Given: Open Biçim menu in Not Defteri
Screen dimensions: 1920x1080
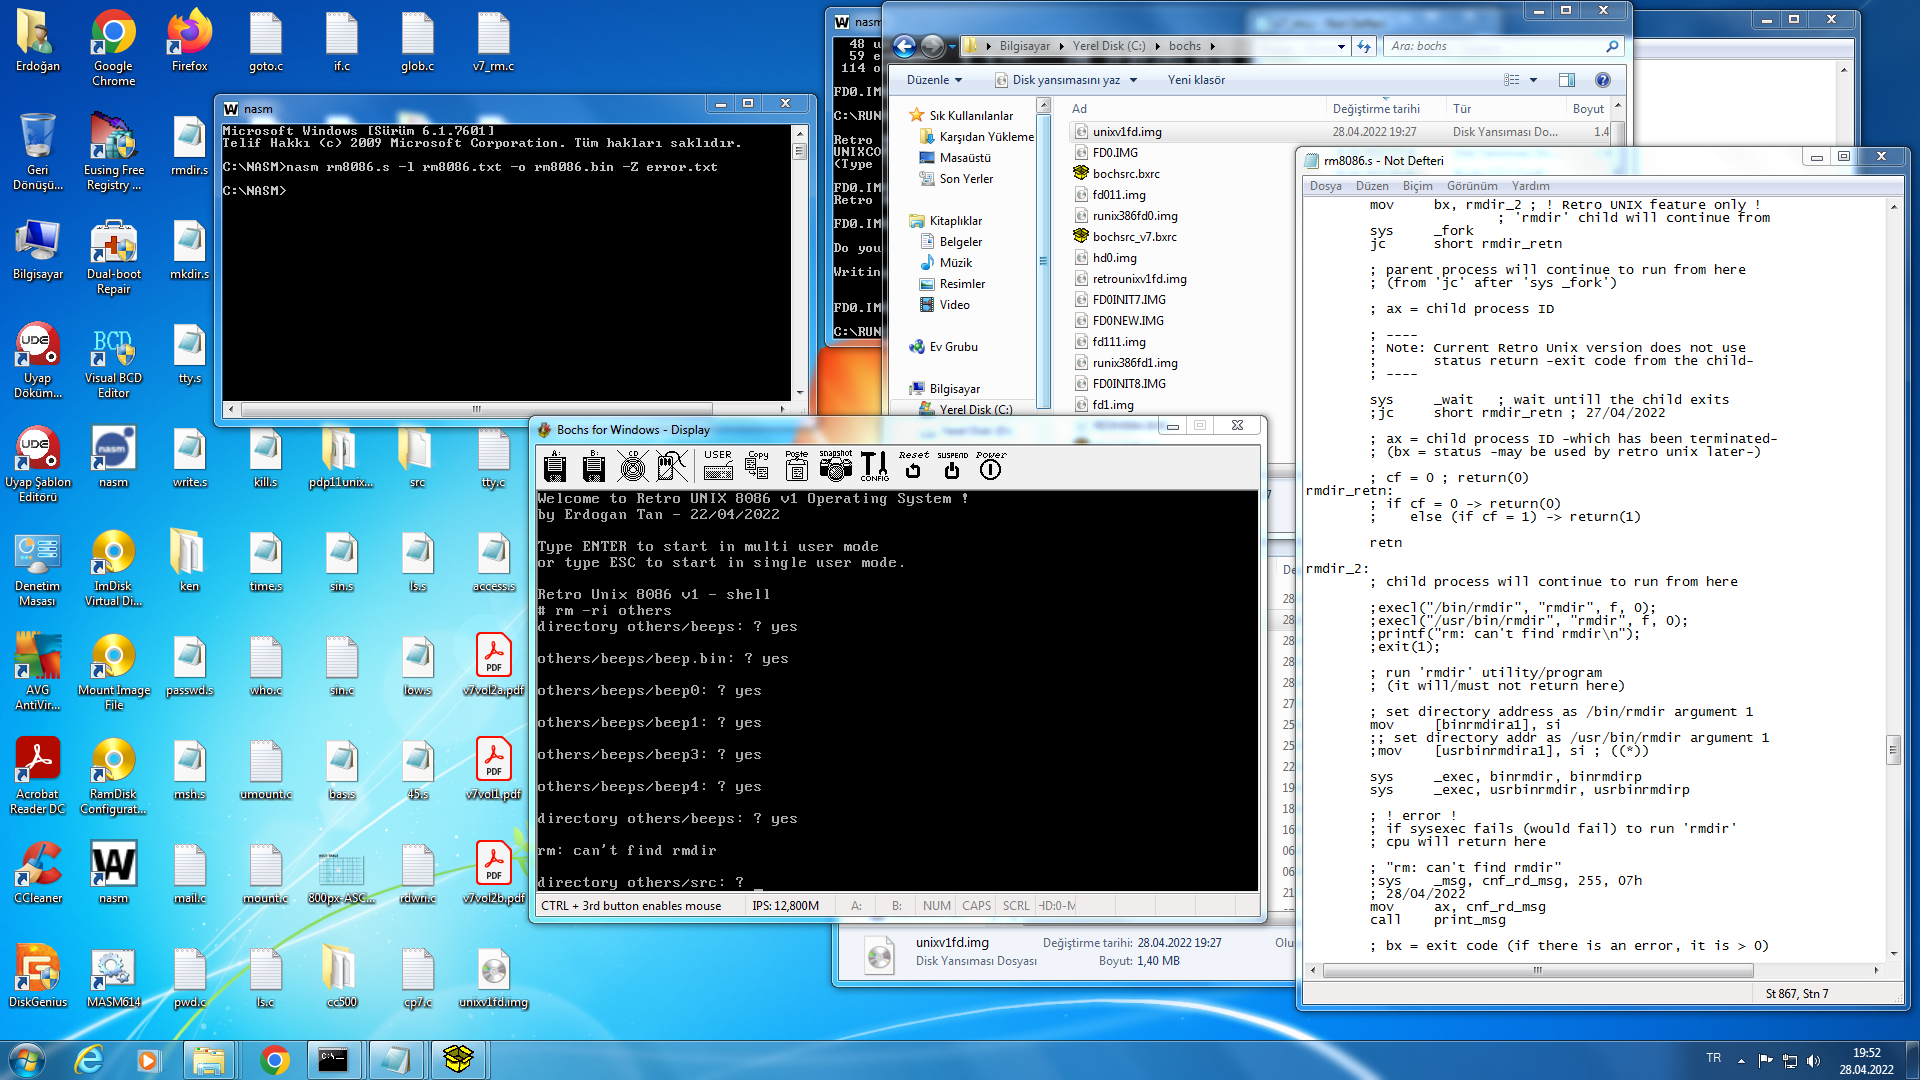Looking at the screenshot, I should [x=1417, y=186].
